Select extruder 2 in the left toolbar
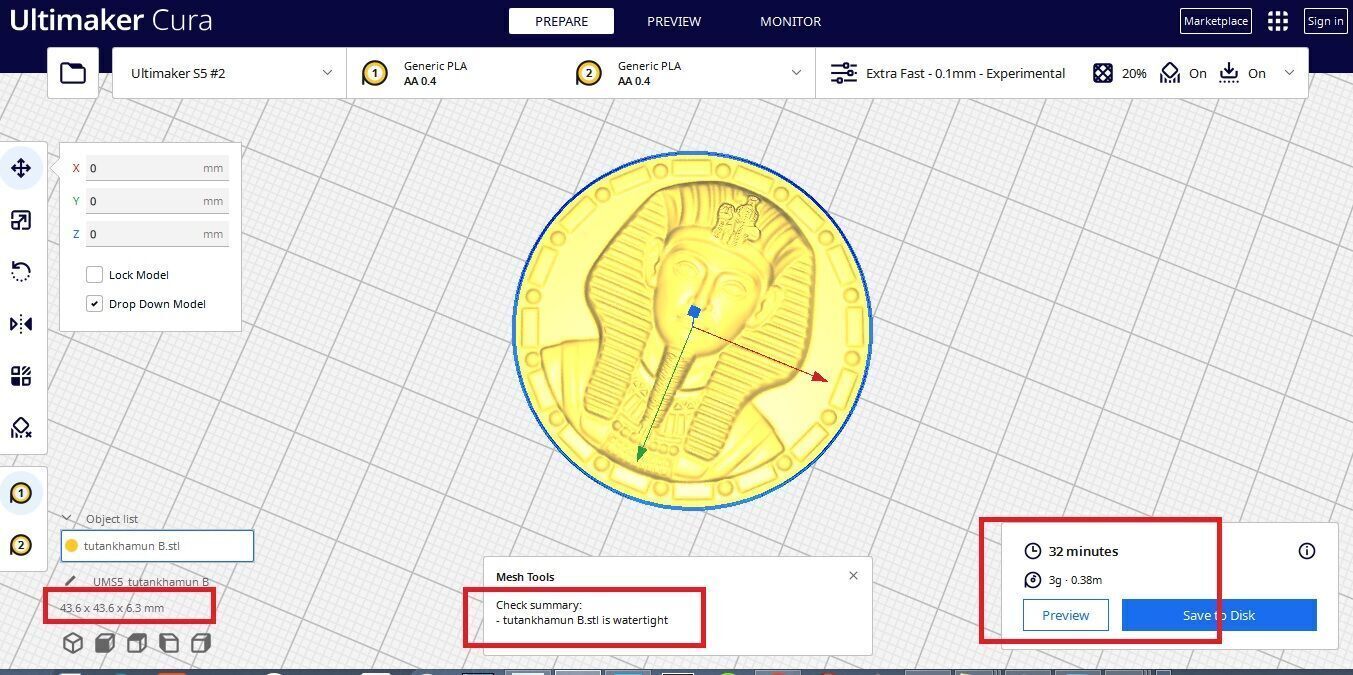The image size is (1353, 675). (21, 545)
